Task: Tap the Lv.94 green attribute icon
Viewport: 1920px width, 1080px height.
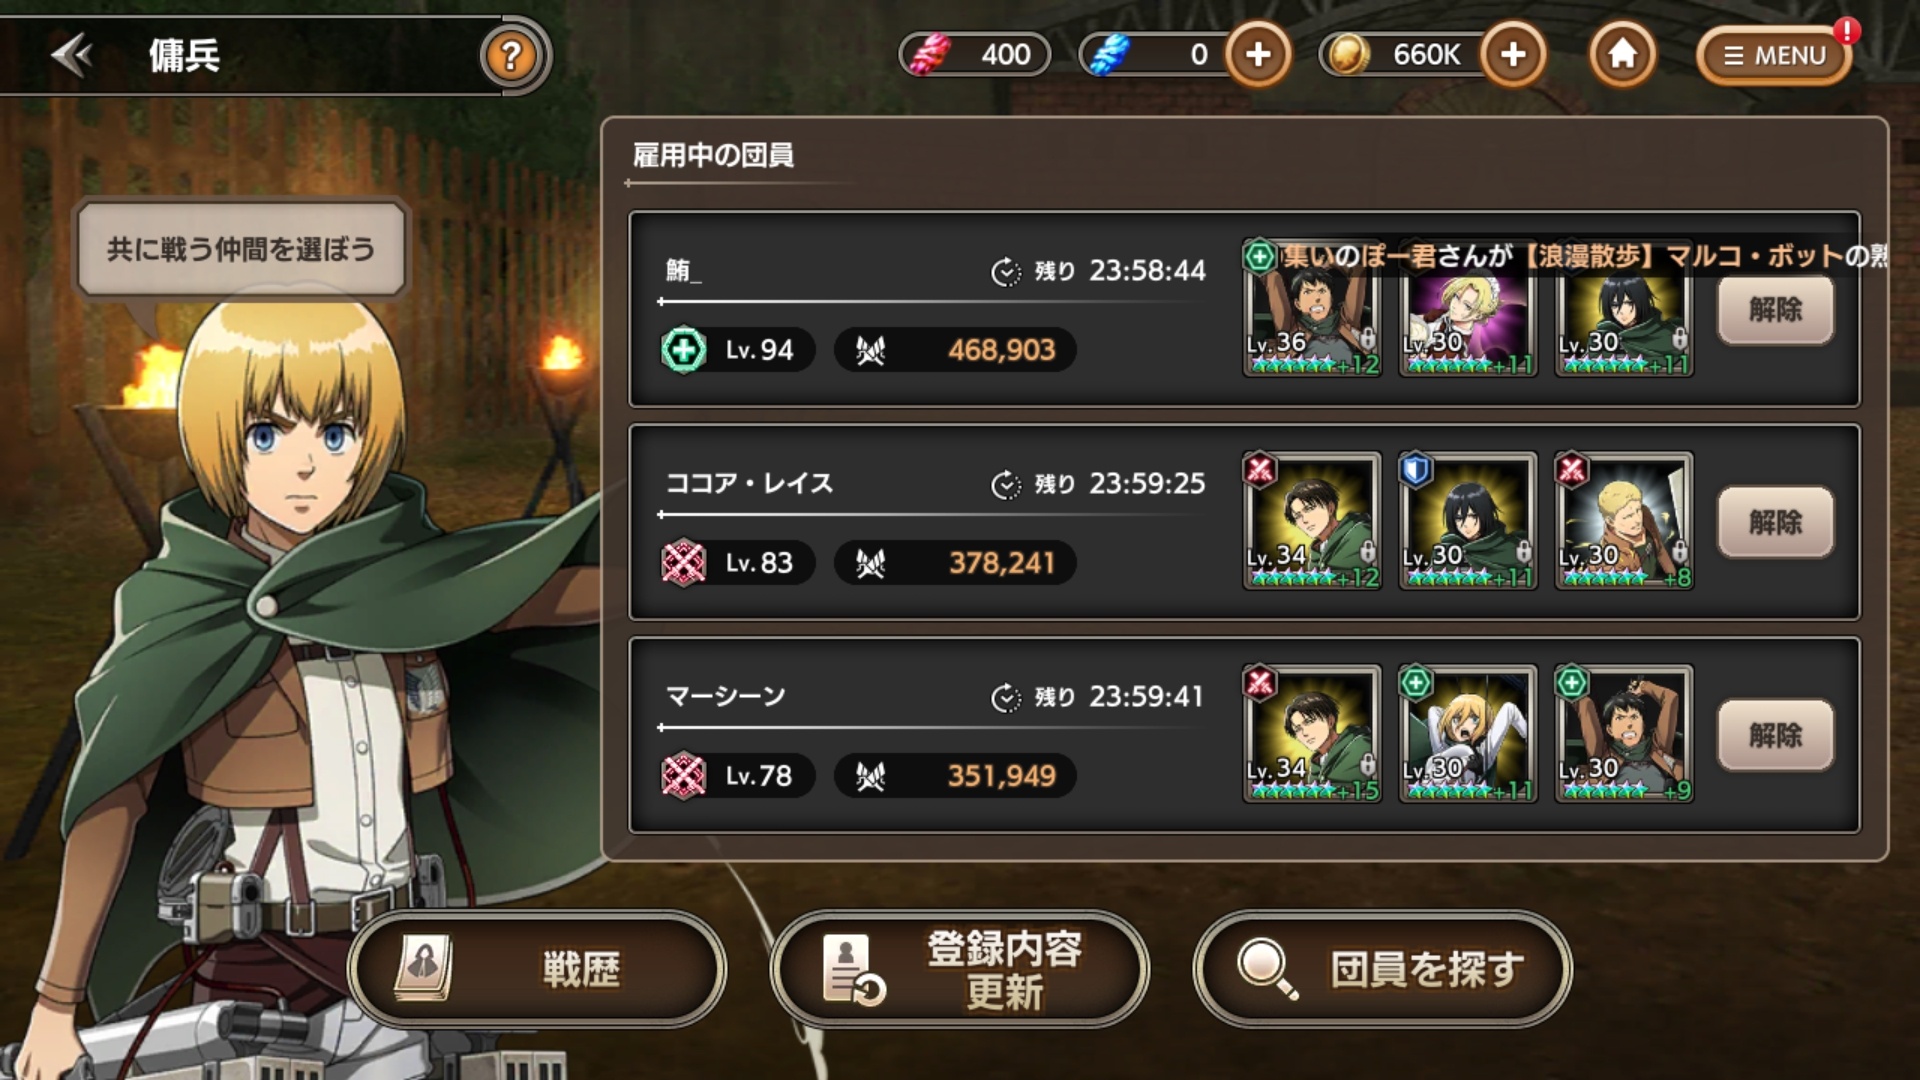Action: point(684,350)
